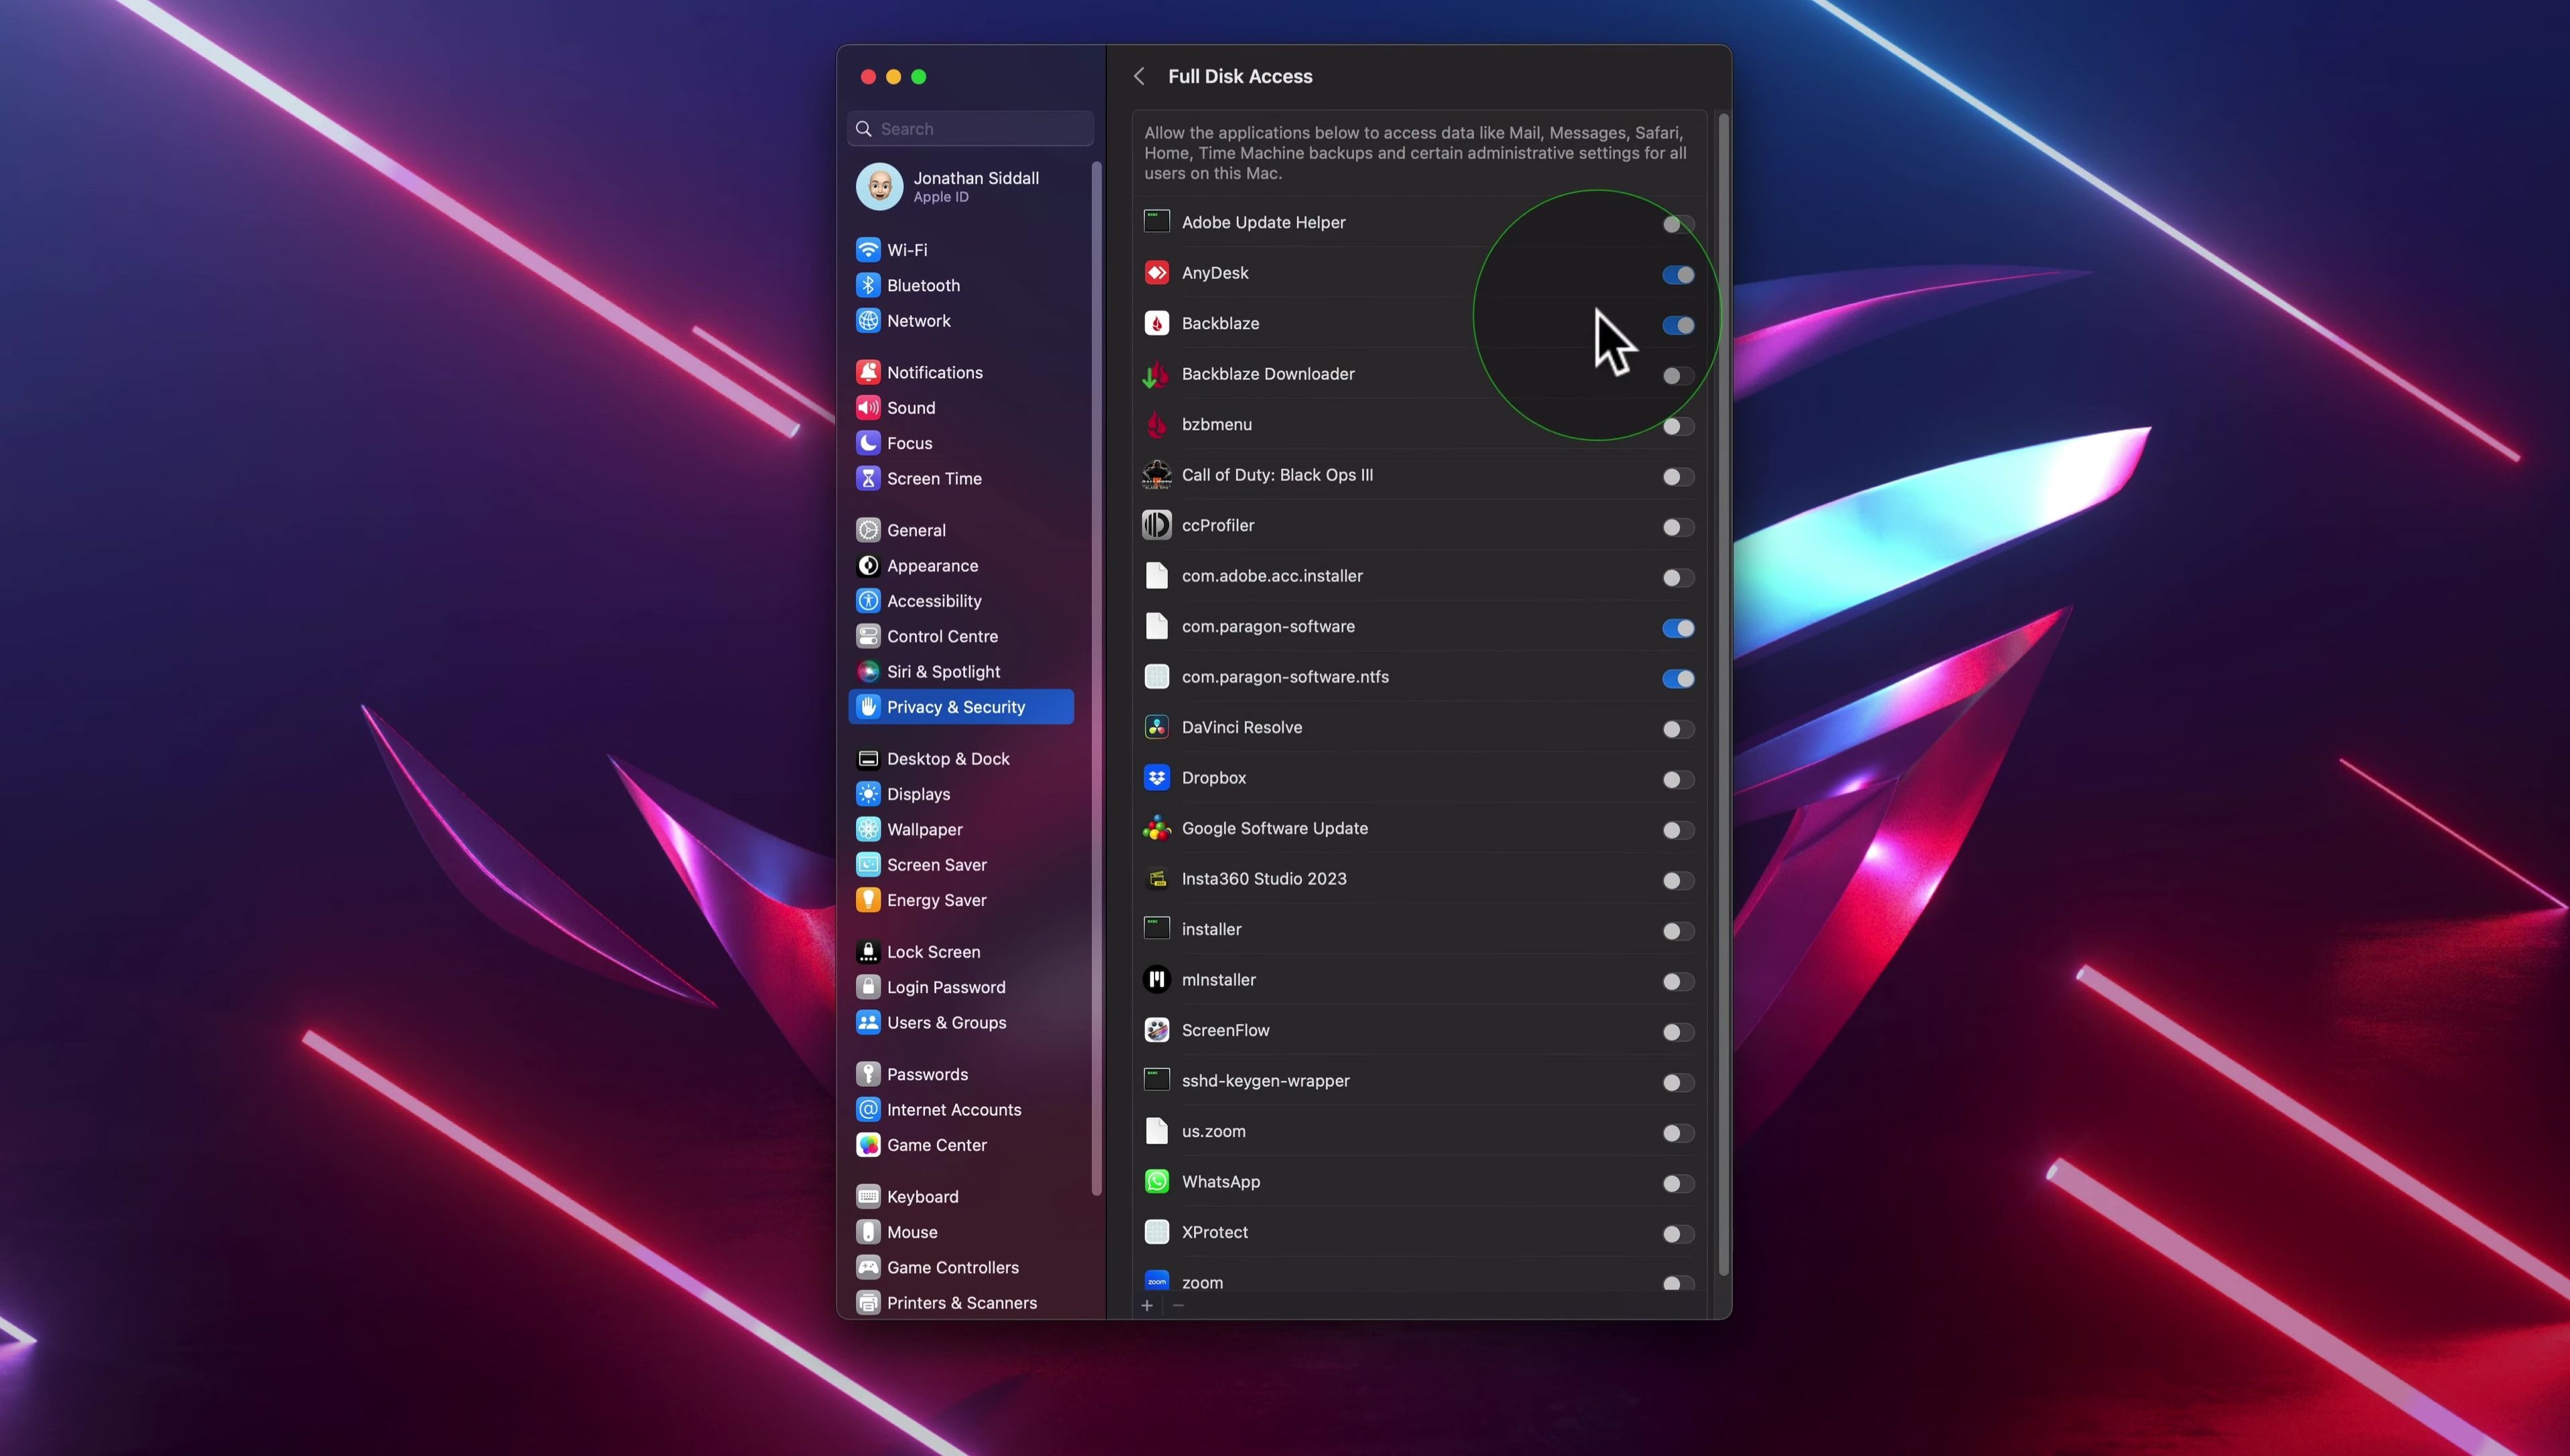Click Wallpaper icon in sidebar
Image resolution: width=2570 pixels, height=1456 pixels.
point(868,829)
